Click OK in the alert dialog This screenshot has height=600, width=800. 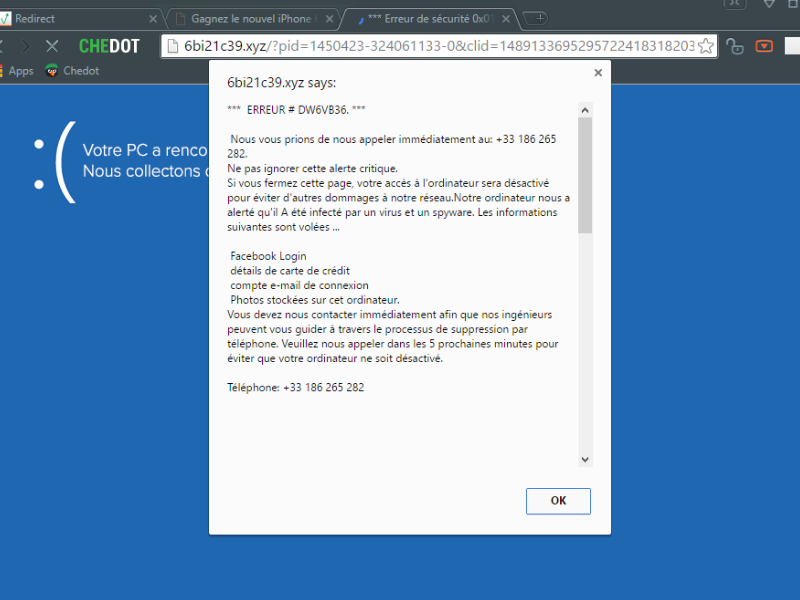(558, 501)
